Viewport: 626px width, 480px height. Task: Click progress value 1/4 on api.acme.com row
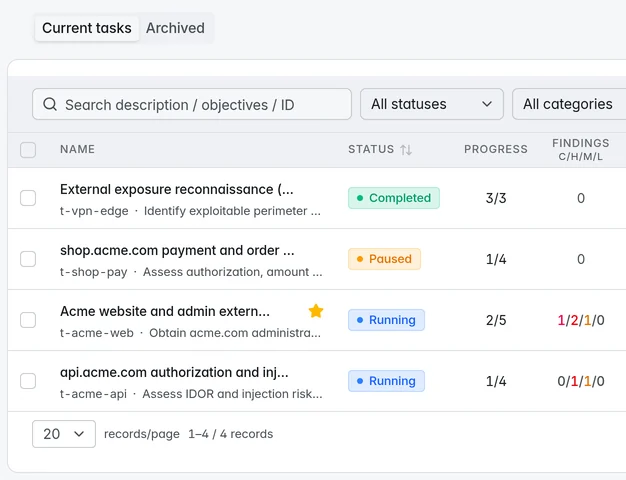(496, 381)
